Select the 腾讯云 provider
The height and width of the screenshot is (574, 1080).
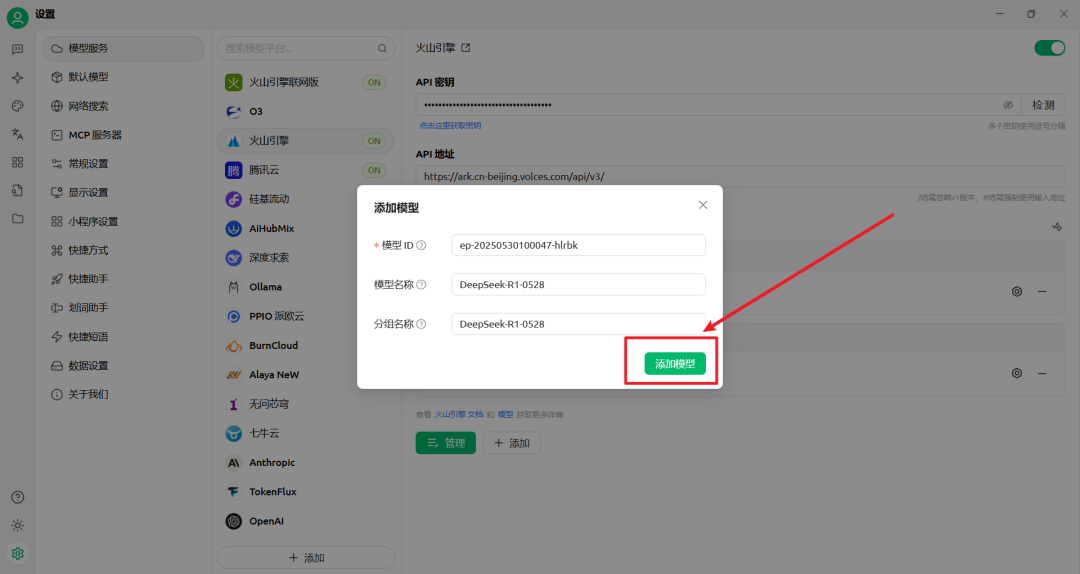point(306,170)
